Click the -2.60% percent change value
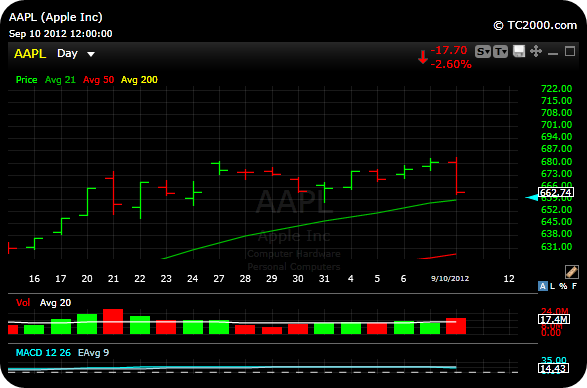 click(451, 64)
